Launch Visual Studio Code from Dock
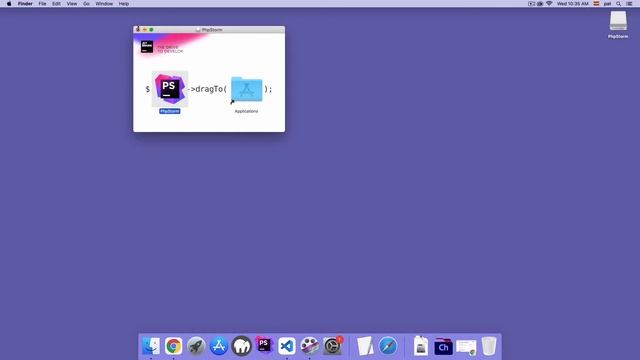Viewport: 640px width, 360px height. click(287, 346)
